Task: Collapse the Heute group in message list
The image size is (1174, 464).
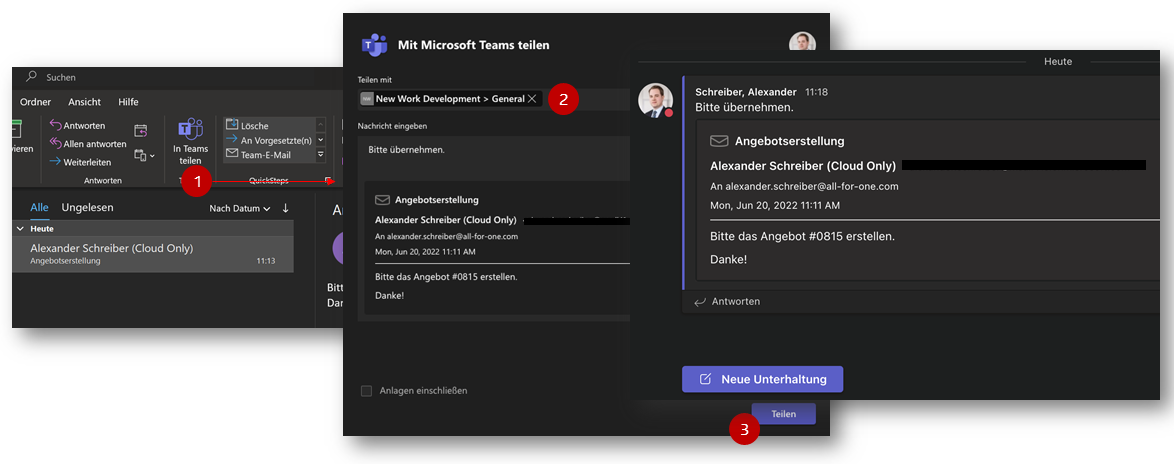Action: pyautogui.click(x=20, y=228)
